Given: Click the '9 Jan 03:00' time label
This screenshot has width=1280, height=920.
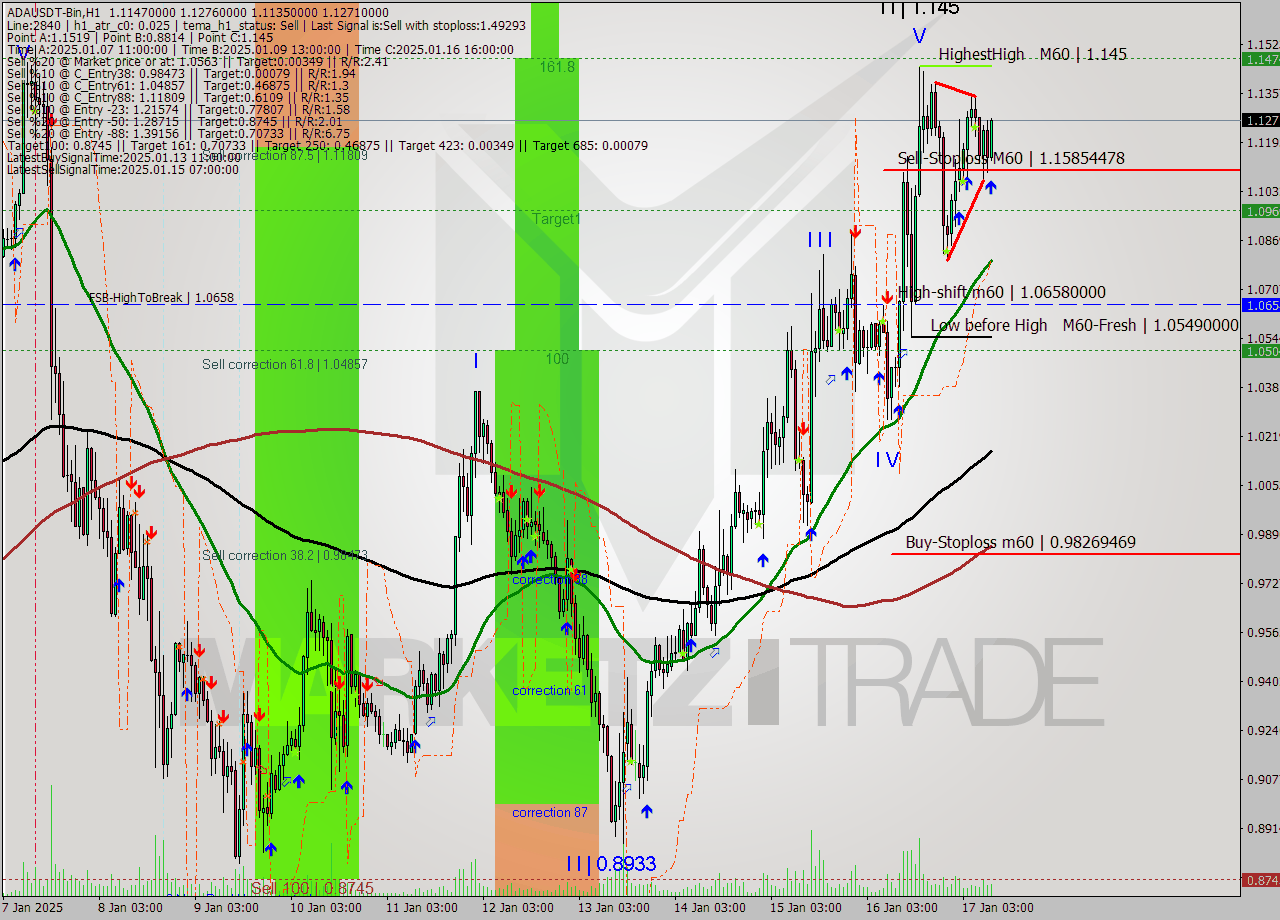Looking at the screenshot, I should click(227, 908).
